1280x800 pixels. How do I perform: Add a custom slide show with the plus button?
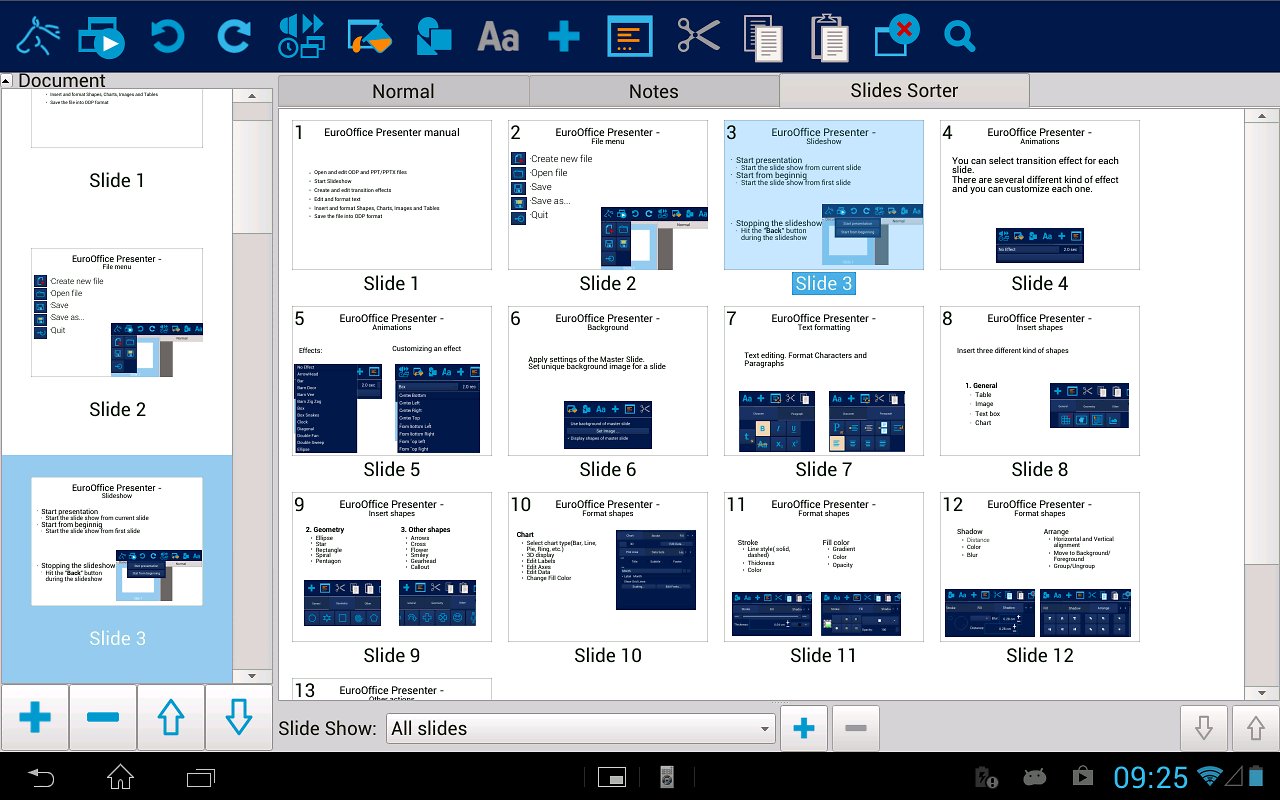(x=804, y=728)
